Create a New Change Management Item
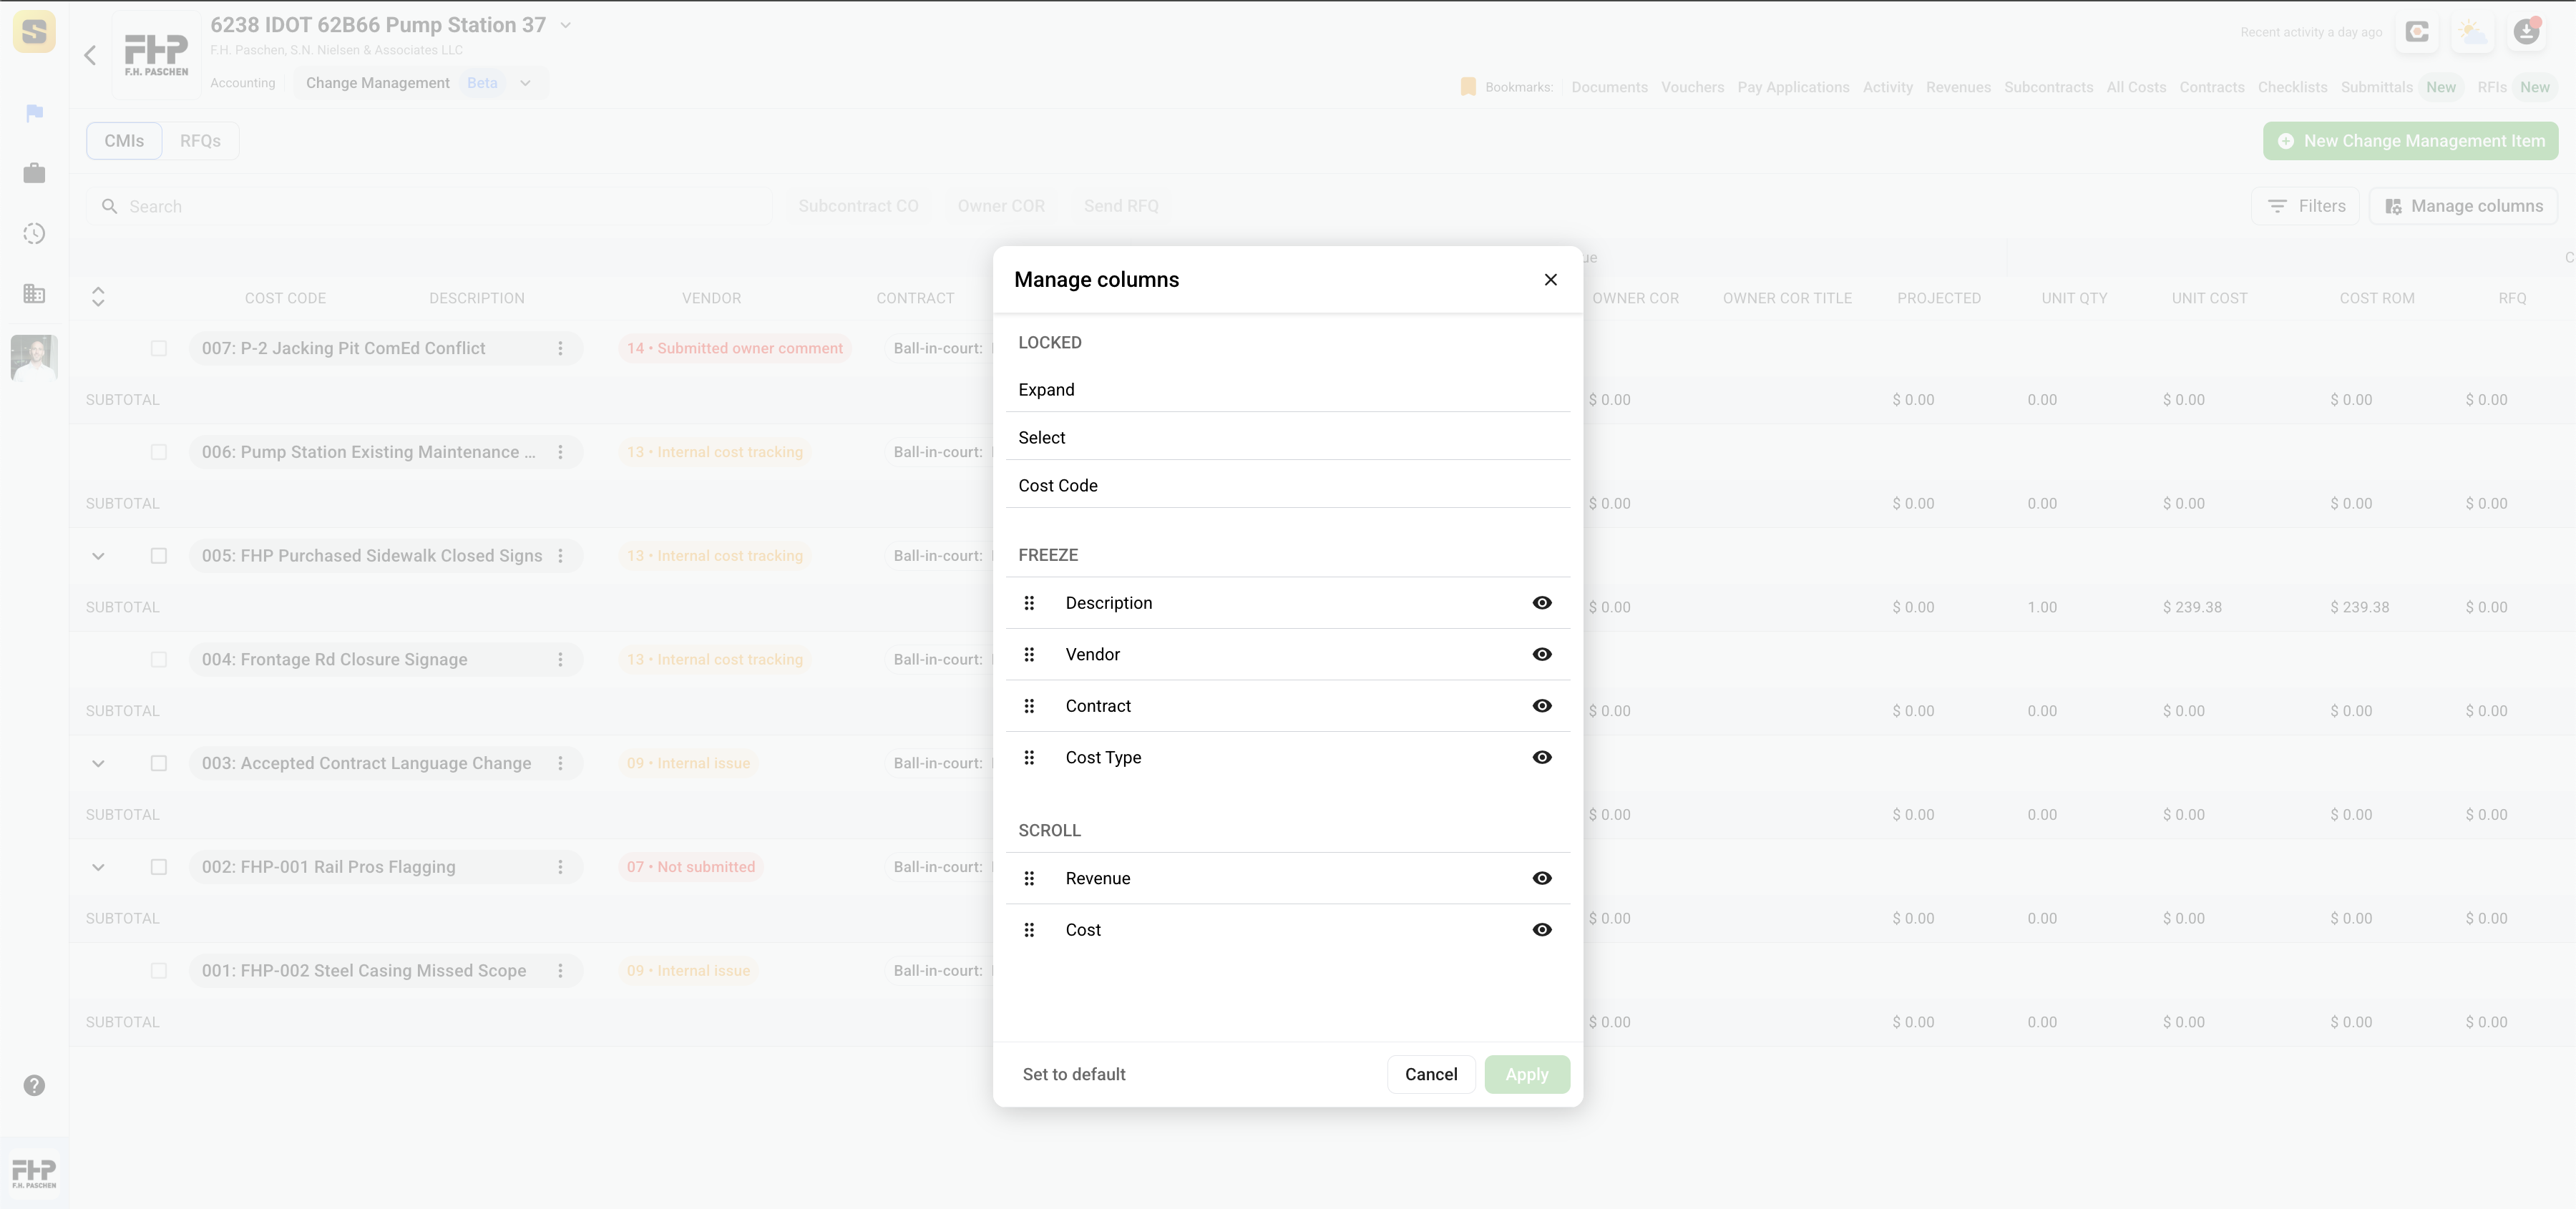The image size is (2576, 1209). coord(2410,141)
